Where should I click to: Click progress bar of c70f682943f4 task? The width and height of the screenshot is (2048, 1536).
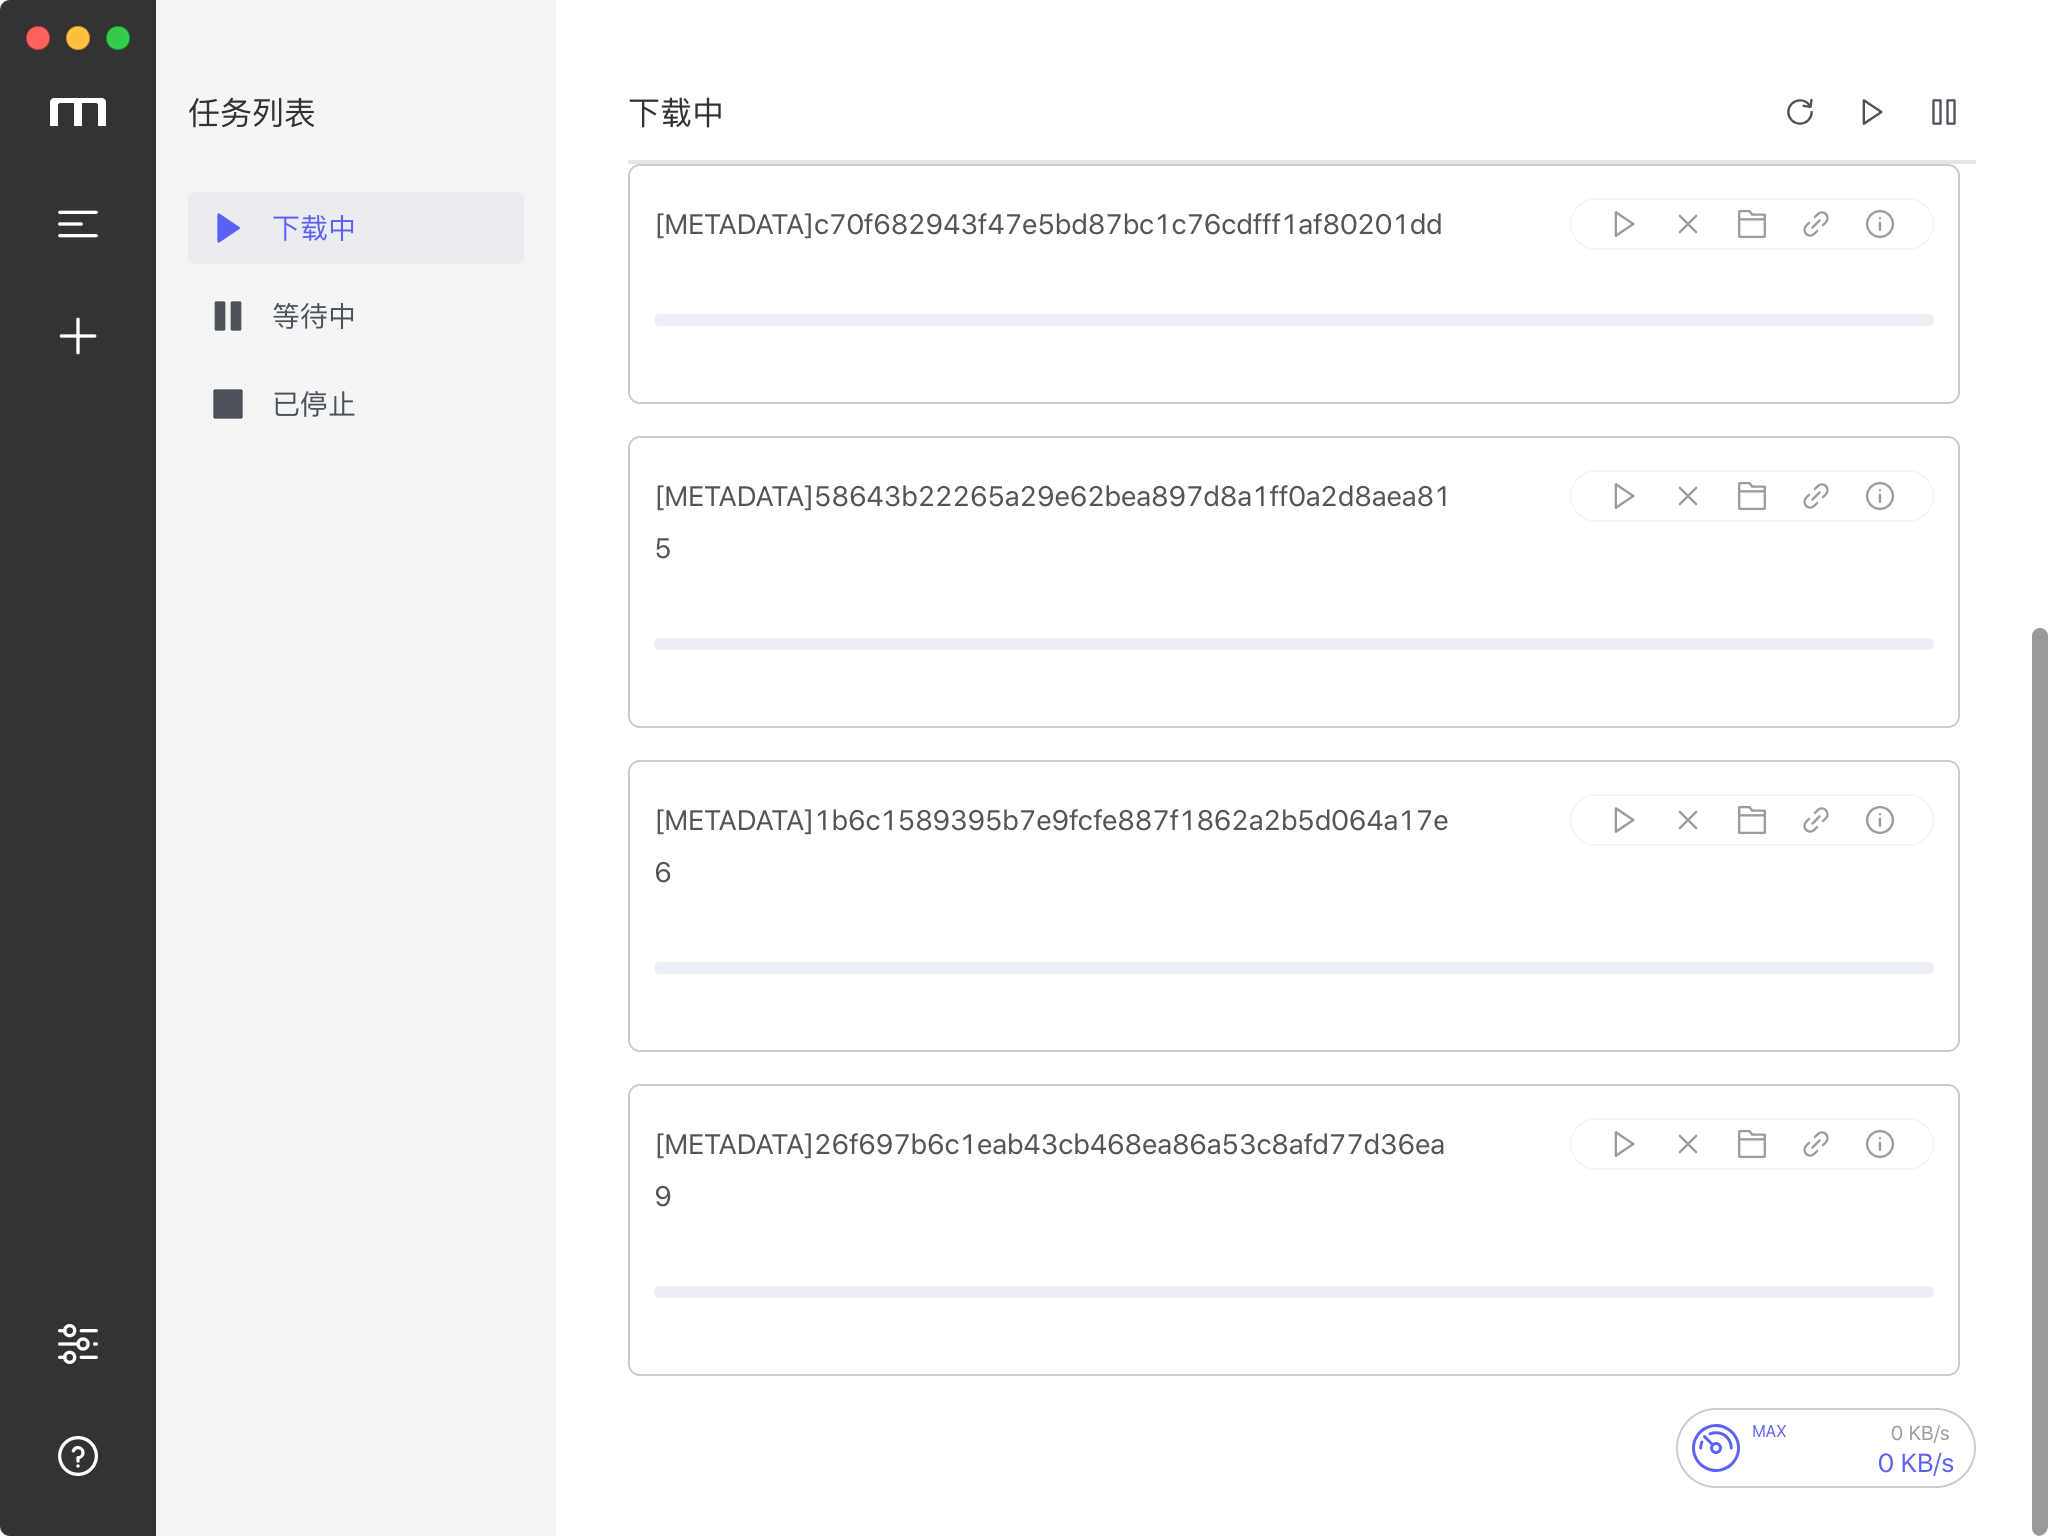tap(1293, 320)
